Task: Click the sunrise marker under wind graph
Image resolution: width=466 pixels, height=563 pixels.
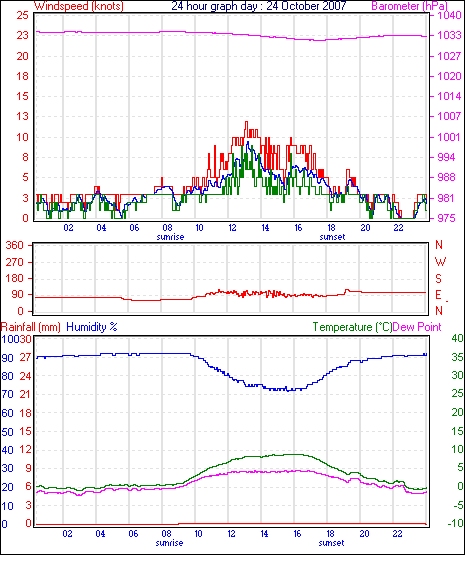Action: point(171,237)
